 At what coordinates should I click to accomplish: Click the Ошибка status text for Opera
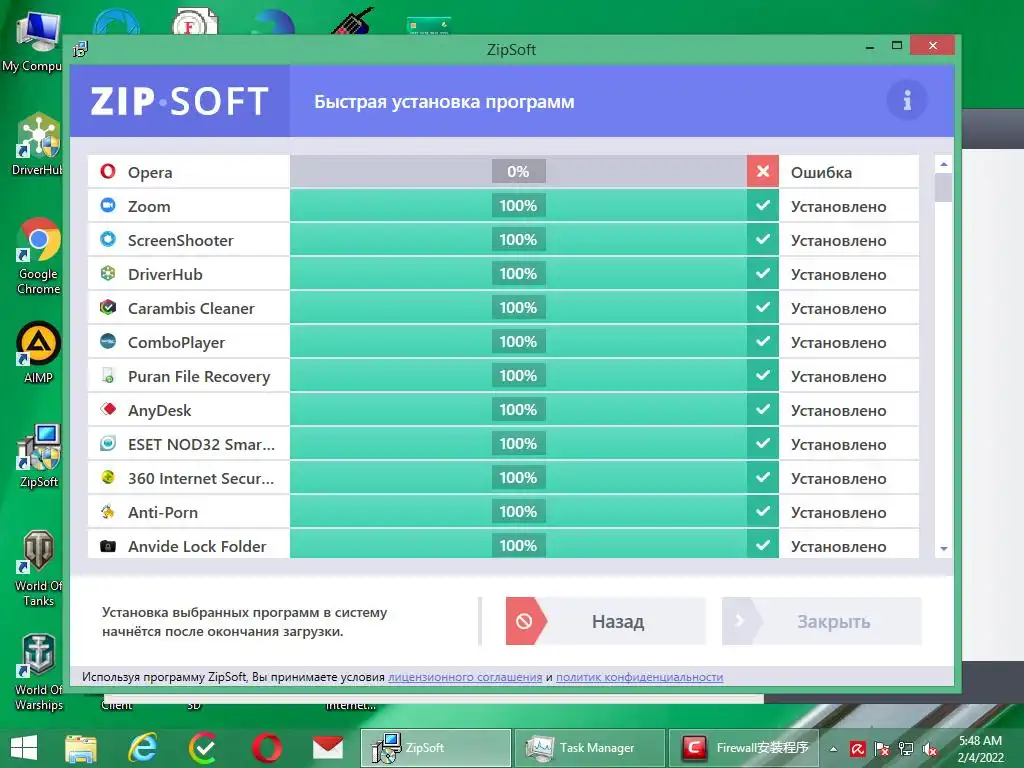click(821, 172)
